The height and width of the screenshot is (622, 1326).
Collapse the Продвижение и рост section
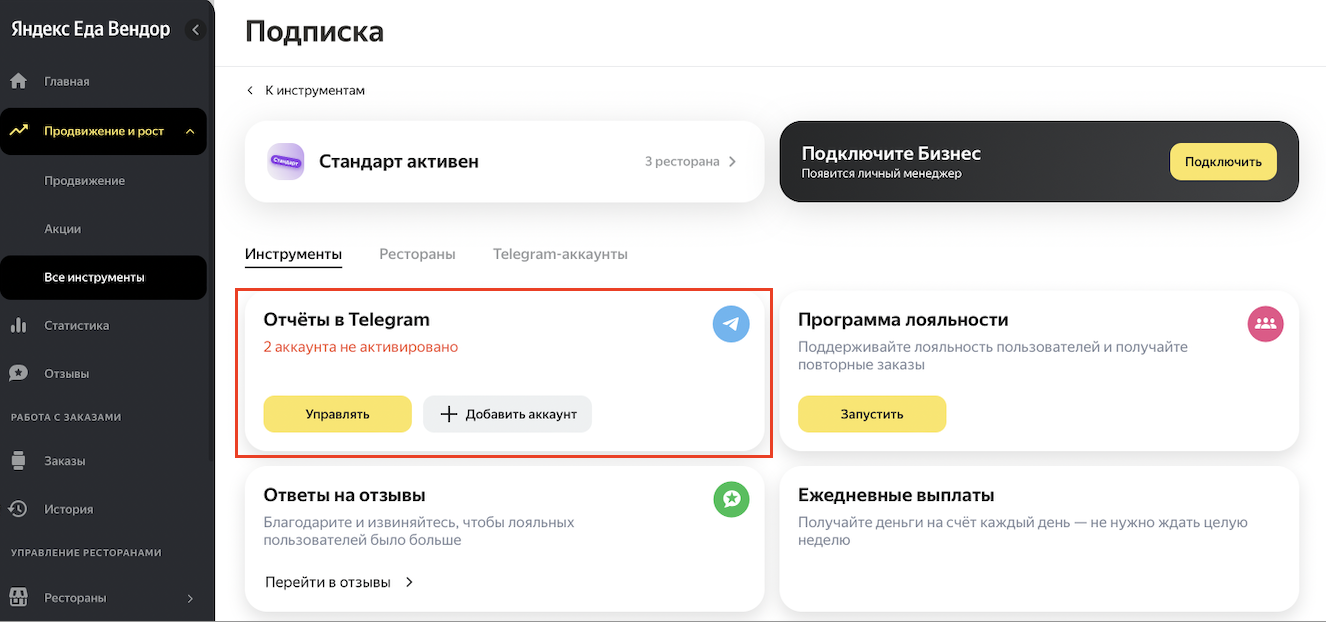coord(189,131)
